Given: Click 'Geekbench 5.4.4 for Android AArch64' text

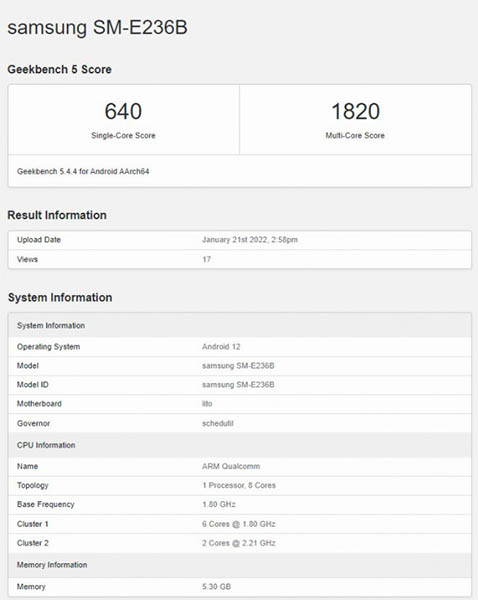Looking at the screenshot, I should pyautogui.click(x=83, y=171).
